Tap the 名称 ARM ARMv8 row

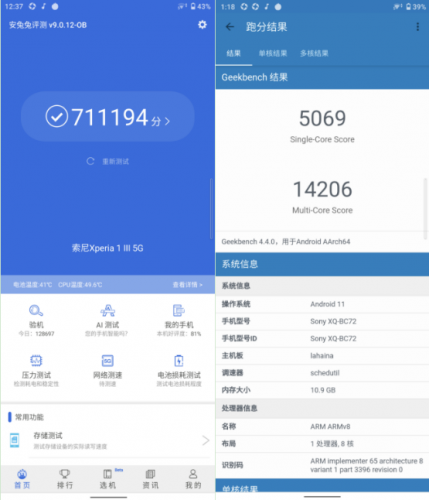tap(322, 427)
